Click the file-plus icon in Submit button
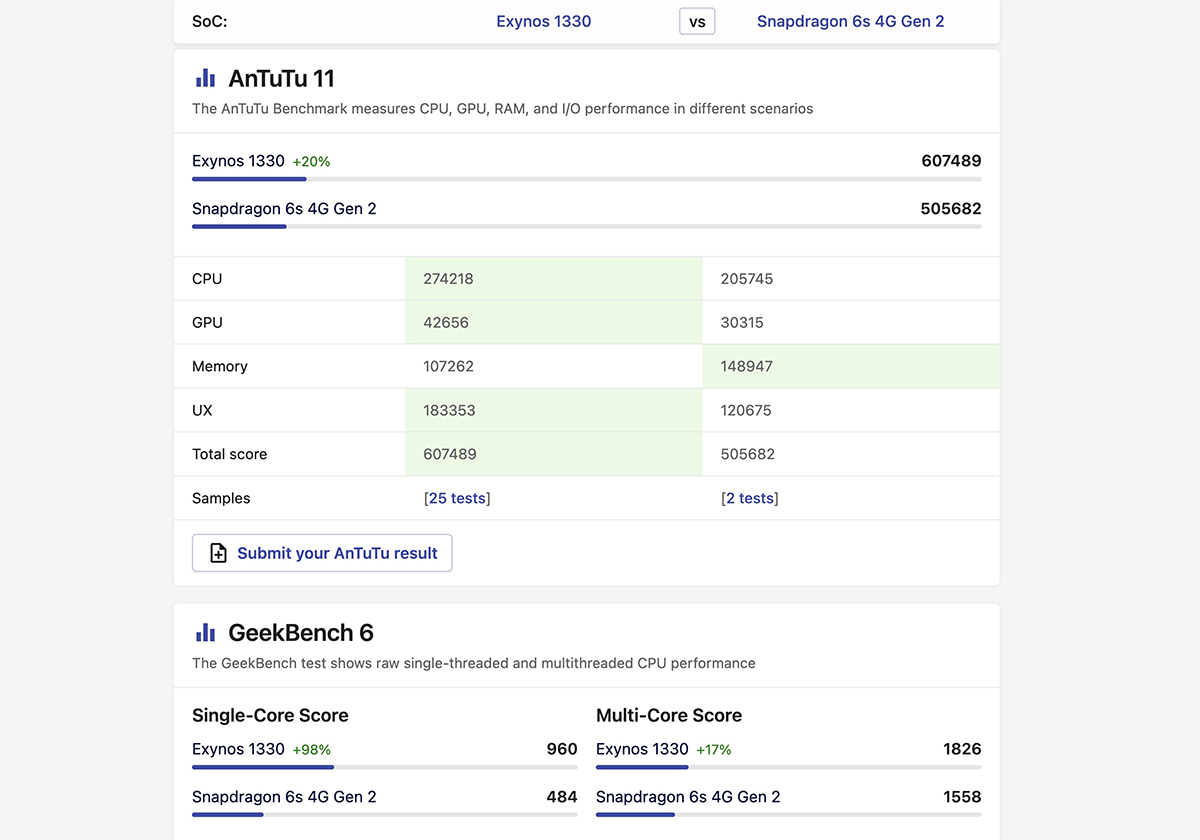This screenshot has width=1200, height=840. (218, 553)
